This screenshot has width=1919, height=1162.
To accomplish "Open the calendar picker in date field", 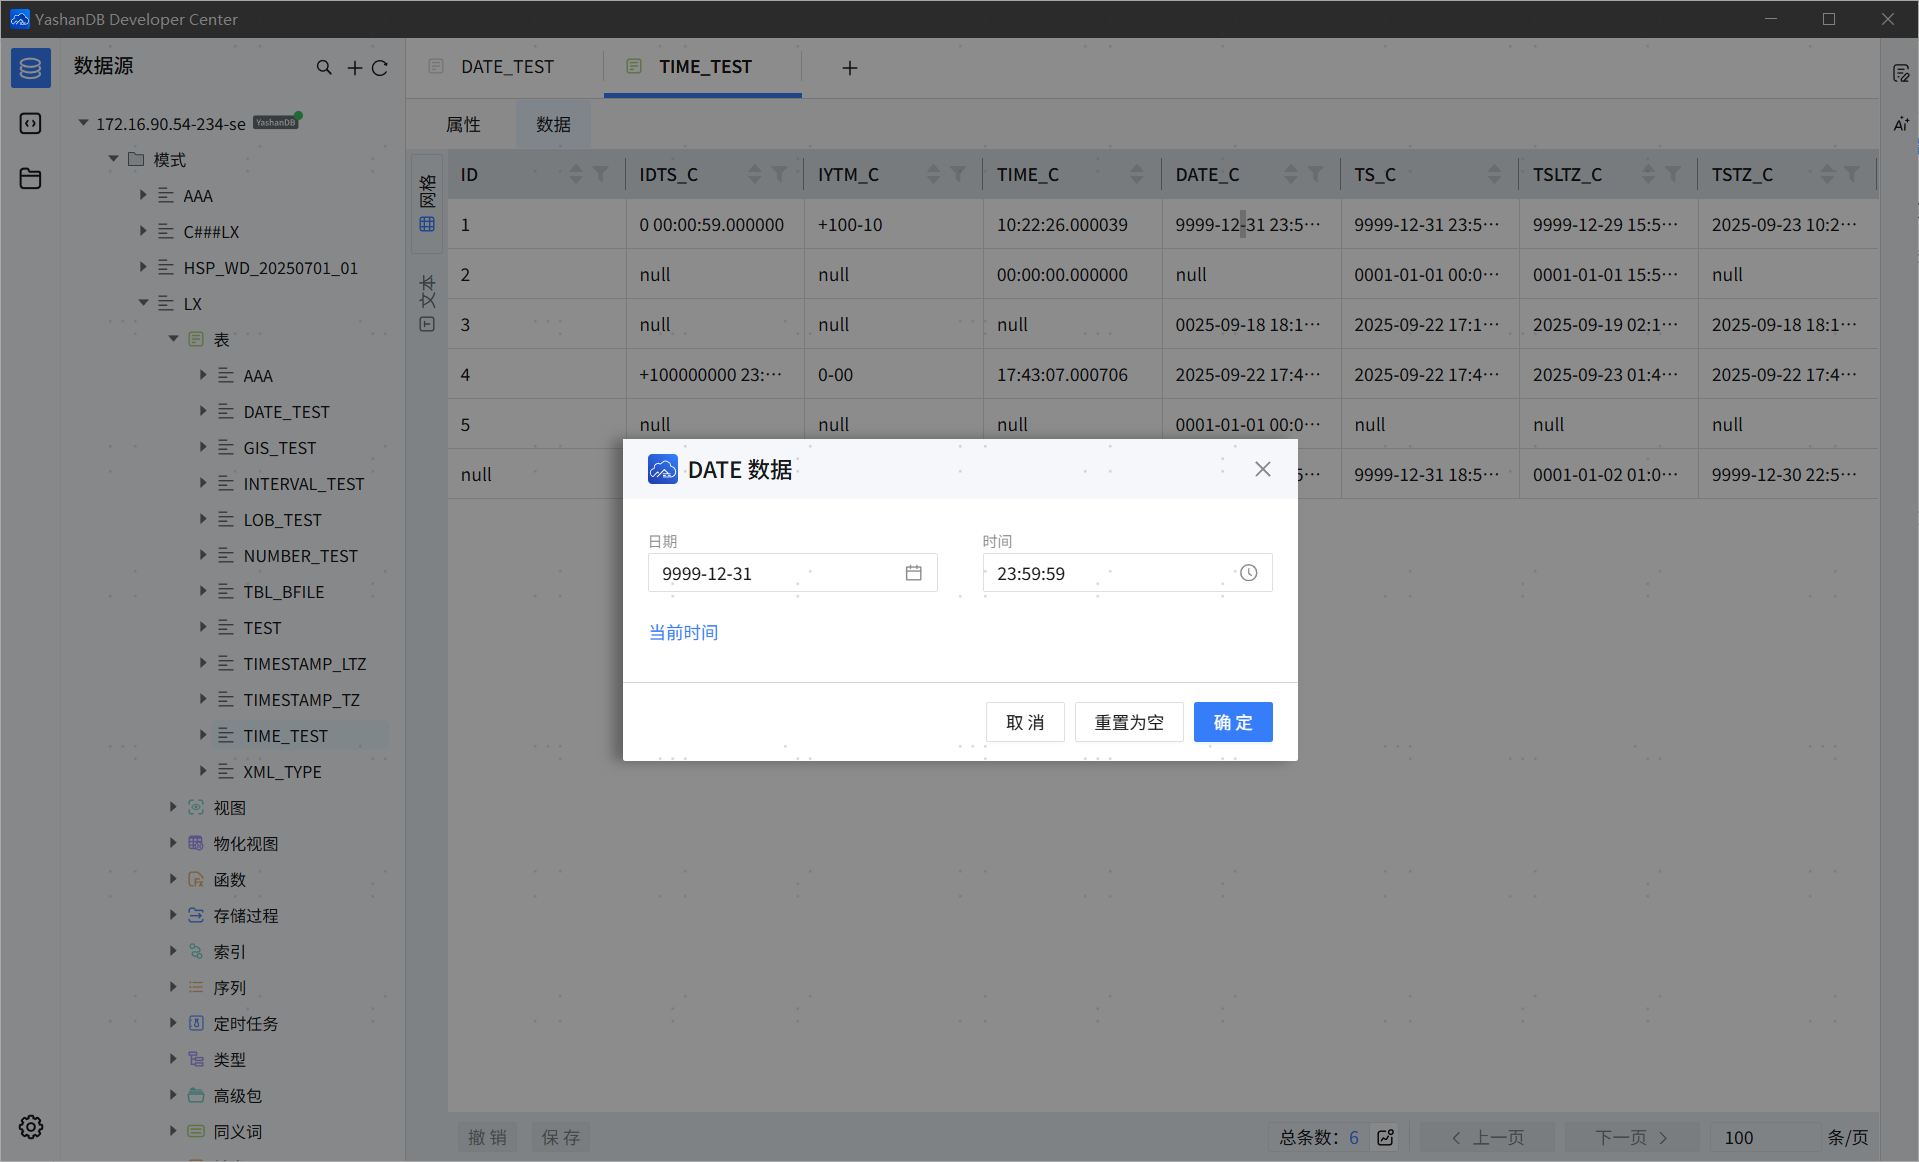I will (x=913, y=573).
